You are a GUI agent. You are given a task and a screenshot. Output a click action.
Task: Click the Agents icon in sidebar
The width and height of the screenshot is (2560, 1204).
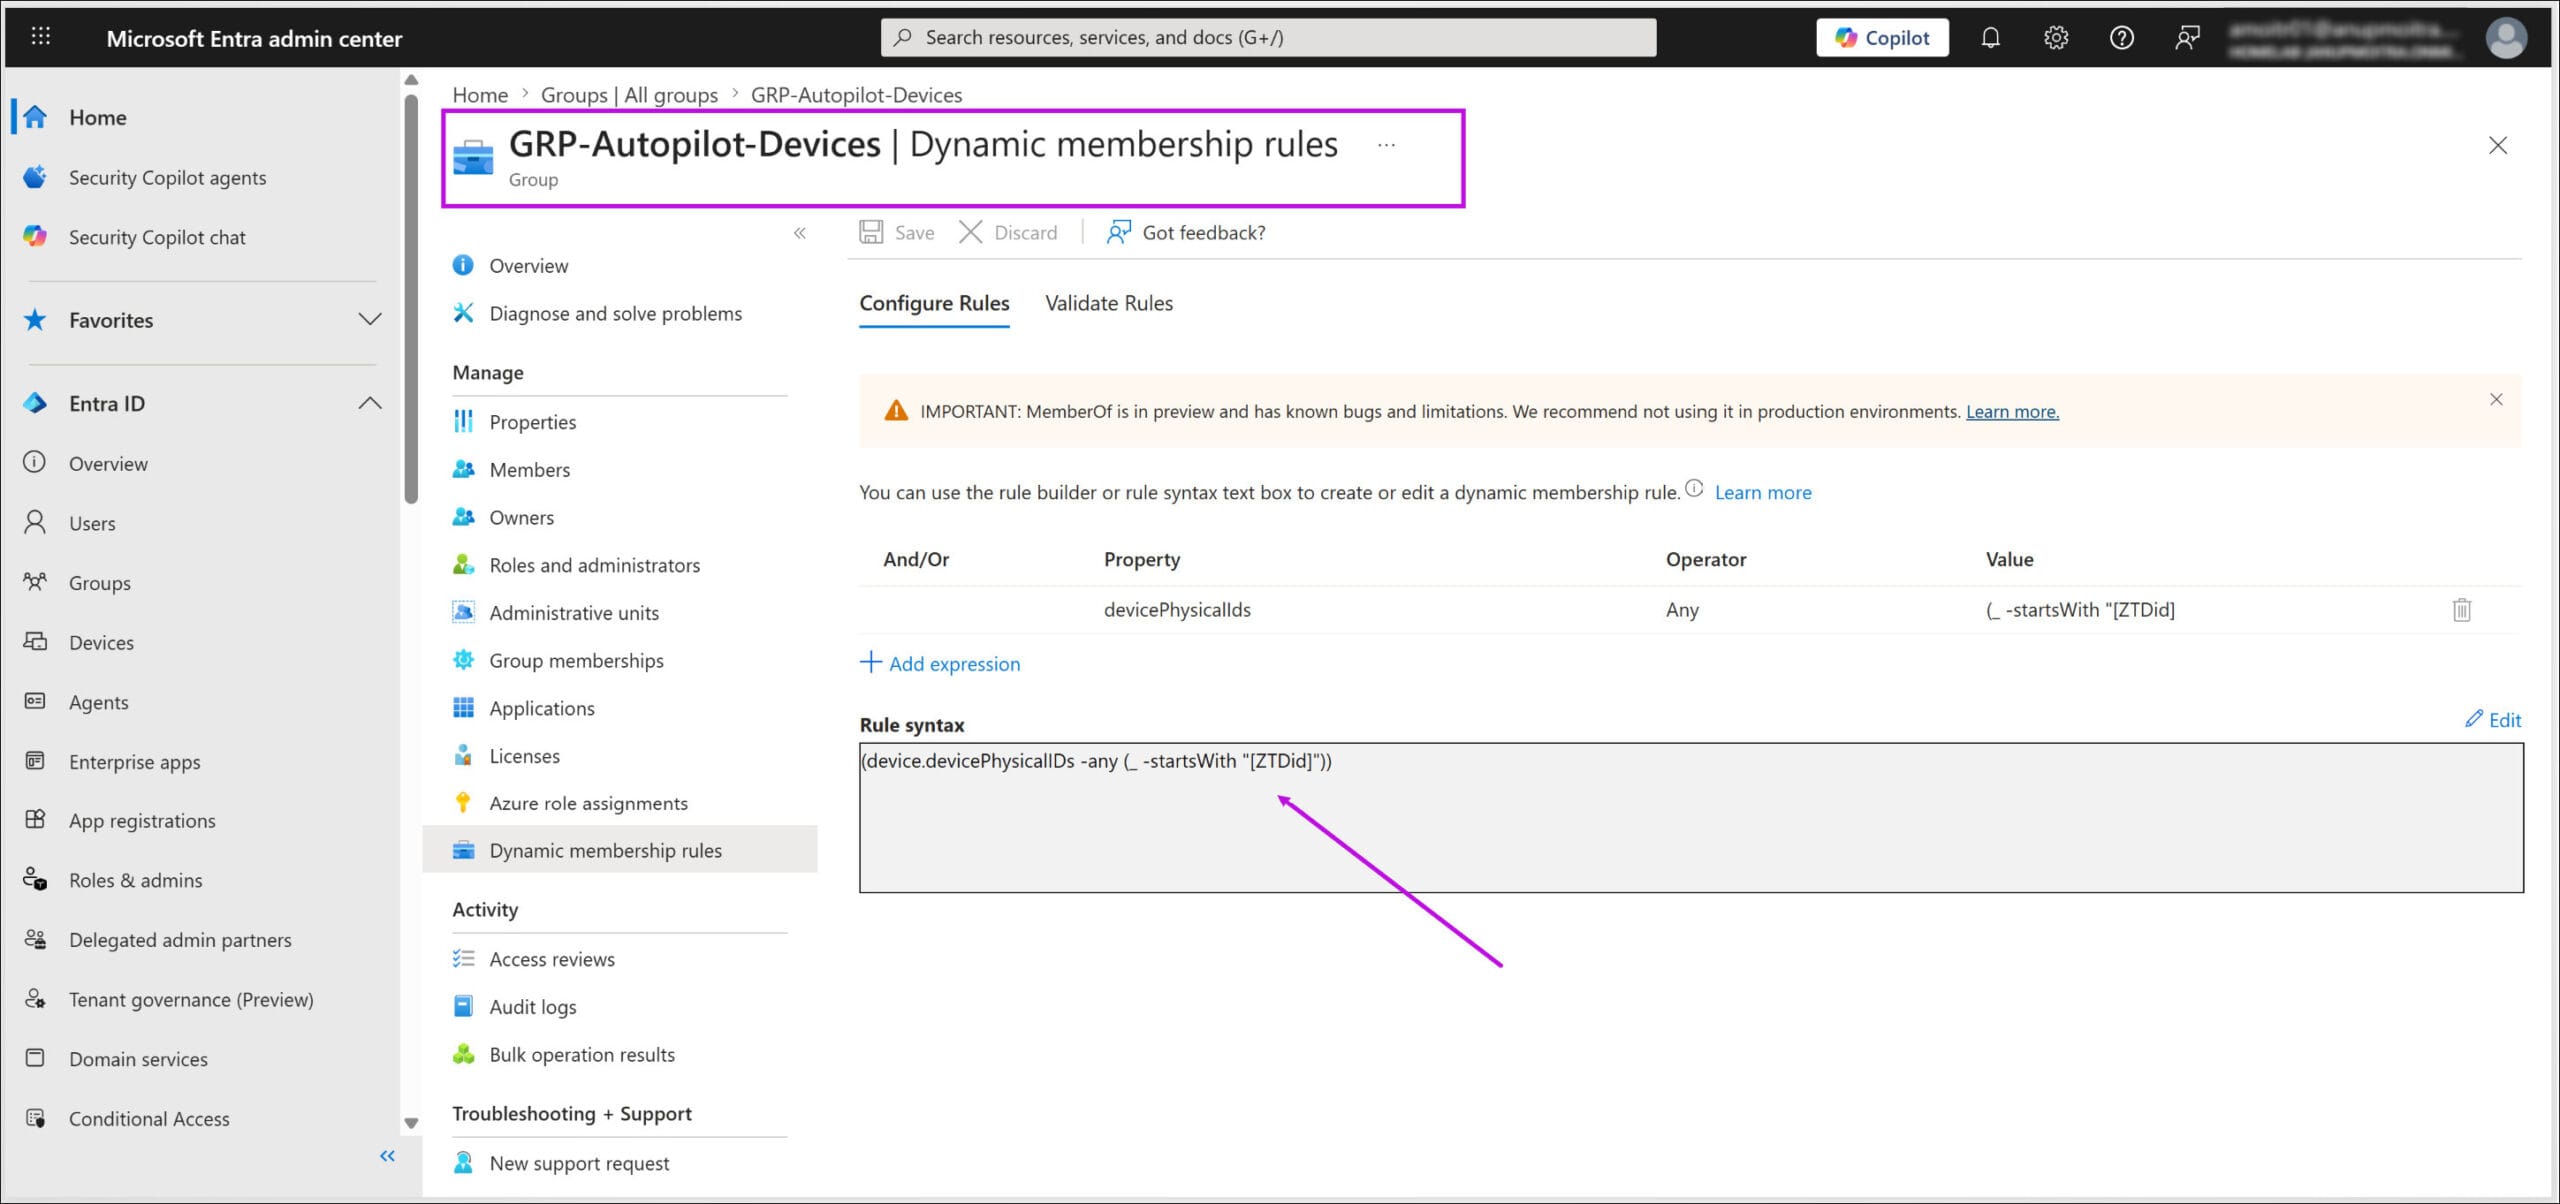click(35, 702)
